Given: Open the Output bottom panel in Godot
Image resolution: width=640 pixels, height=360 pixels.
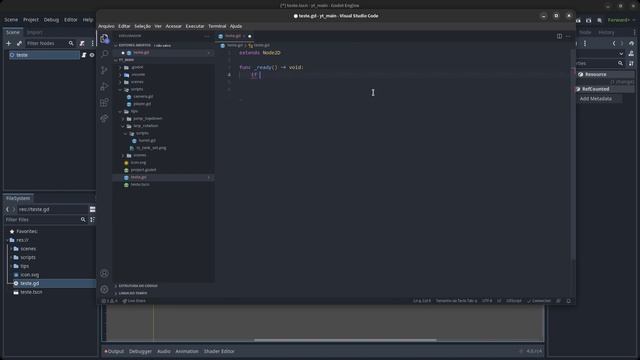Looking at the screenshot, I should tap(114, 351).
